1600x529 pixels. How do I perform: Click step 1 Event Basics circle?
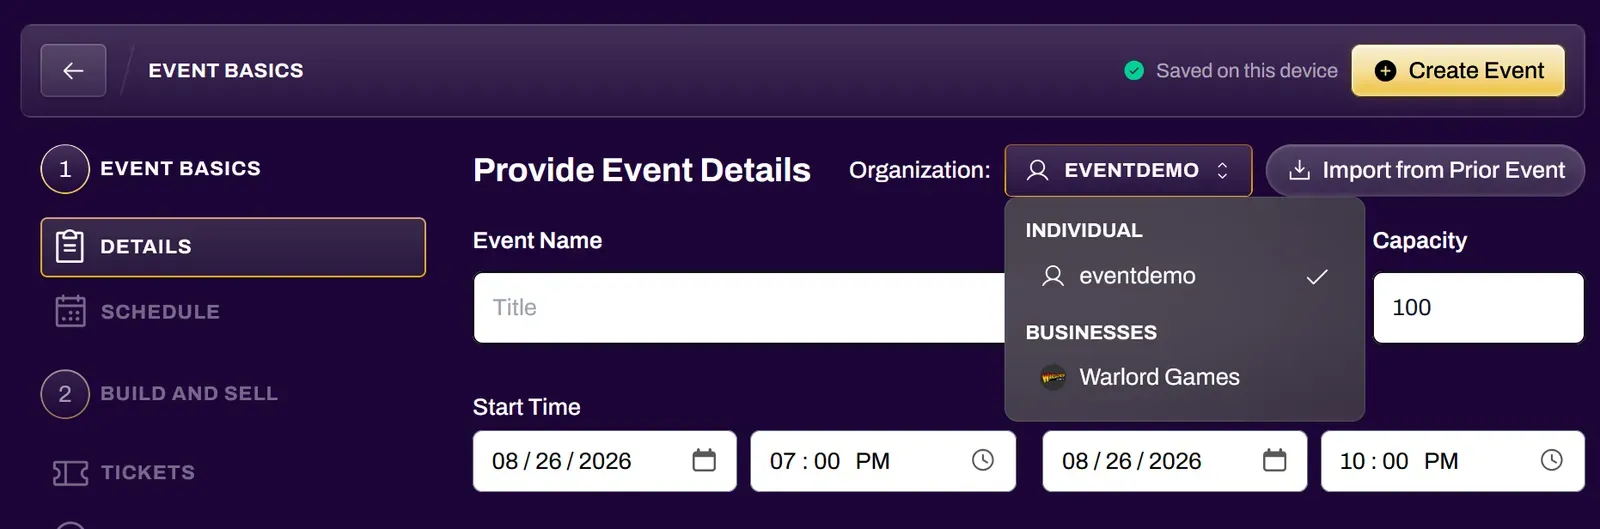(x=65, y=169)
